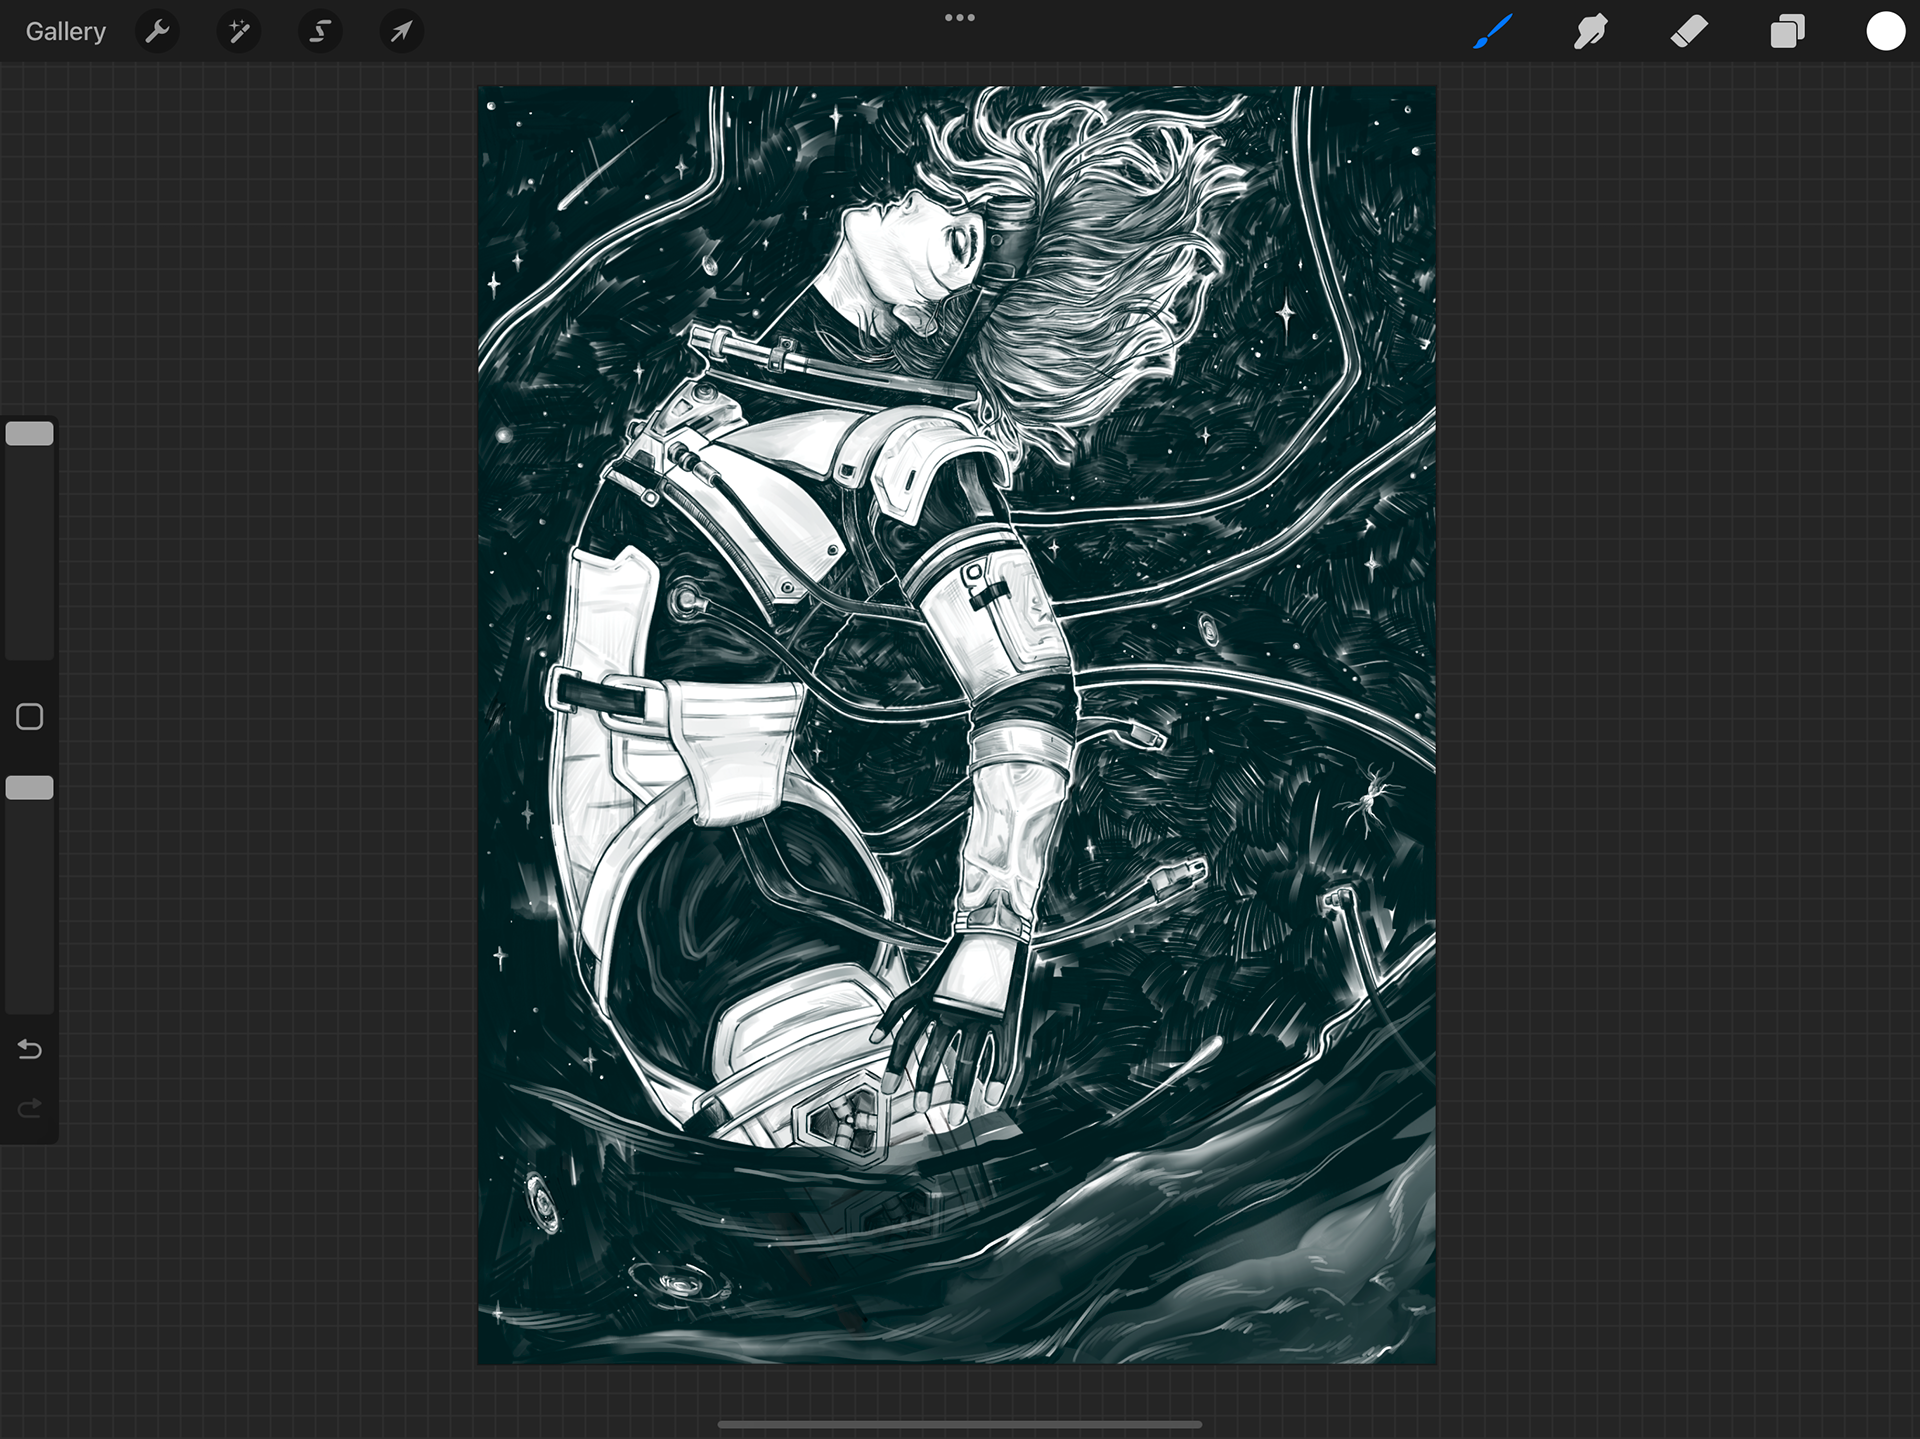Image resolution: width=1920 pixels, height=1439 pixels.
Task: Select the Brush paint tool
Action: point(1492,32)
